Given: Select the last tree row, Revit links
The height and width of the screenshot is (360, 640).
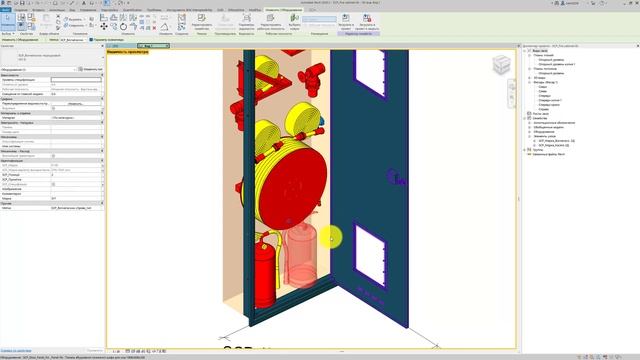Looking at the screenshot, I should (x=549, y=155).
